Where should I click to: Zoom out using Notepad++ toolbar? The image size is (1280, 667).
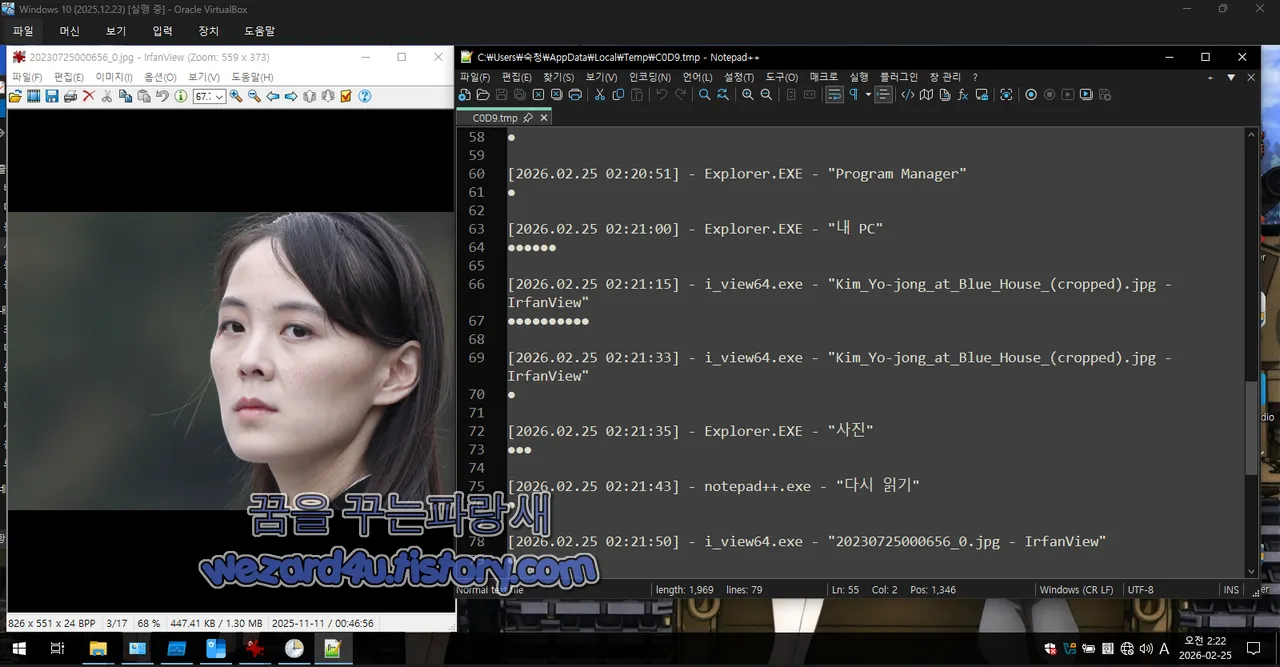(766, 95)
